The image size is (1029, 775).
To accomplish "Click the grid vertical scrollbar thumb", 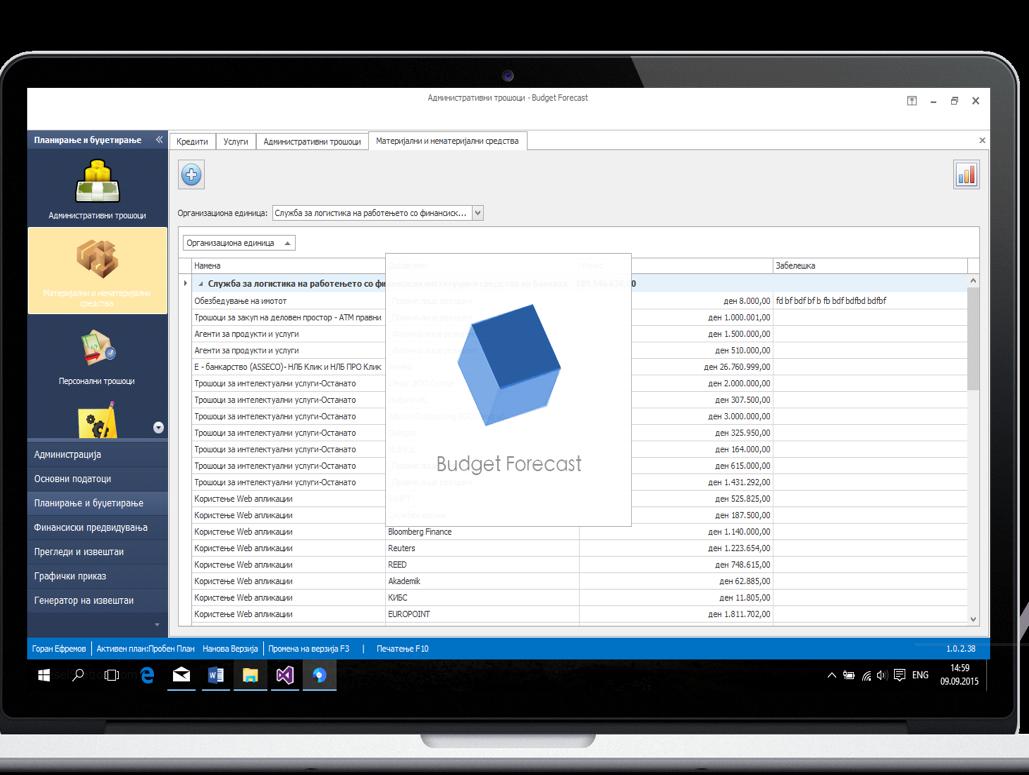I will point(973,339).
